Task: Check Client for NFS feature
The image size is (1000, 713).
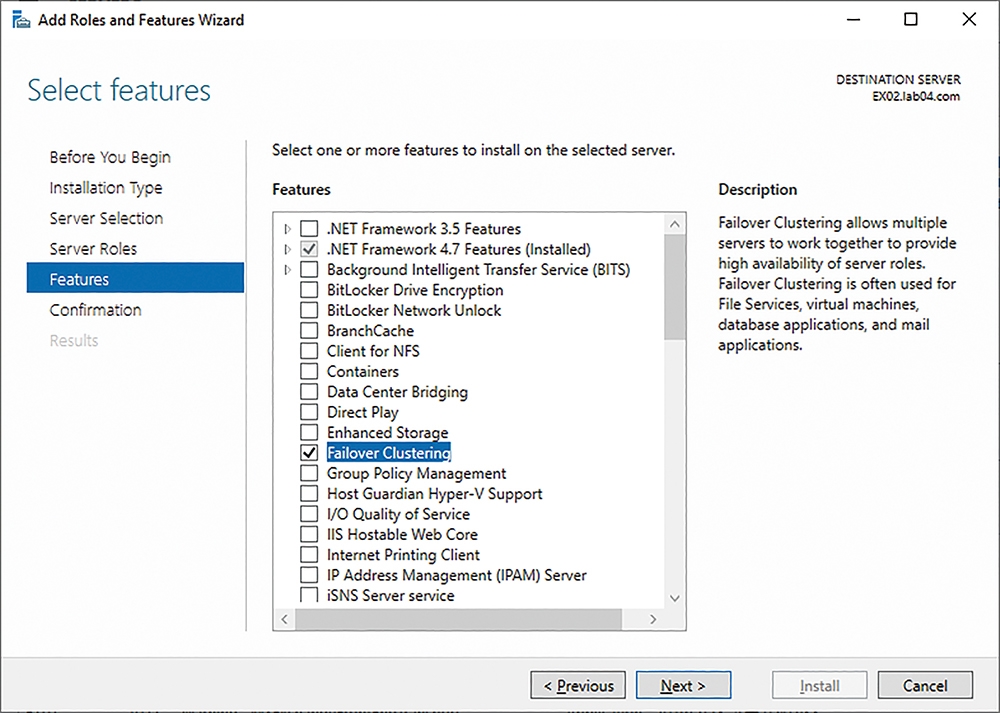Action: (x=309, y=351)
